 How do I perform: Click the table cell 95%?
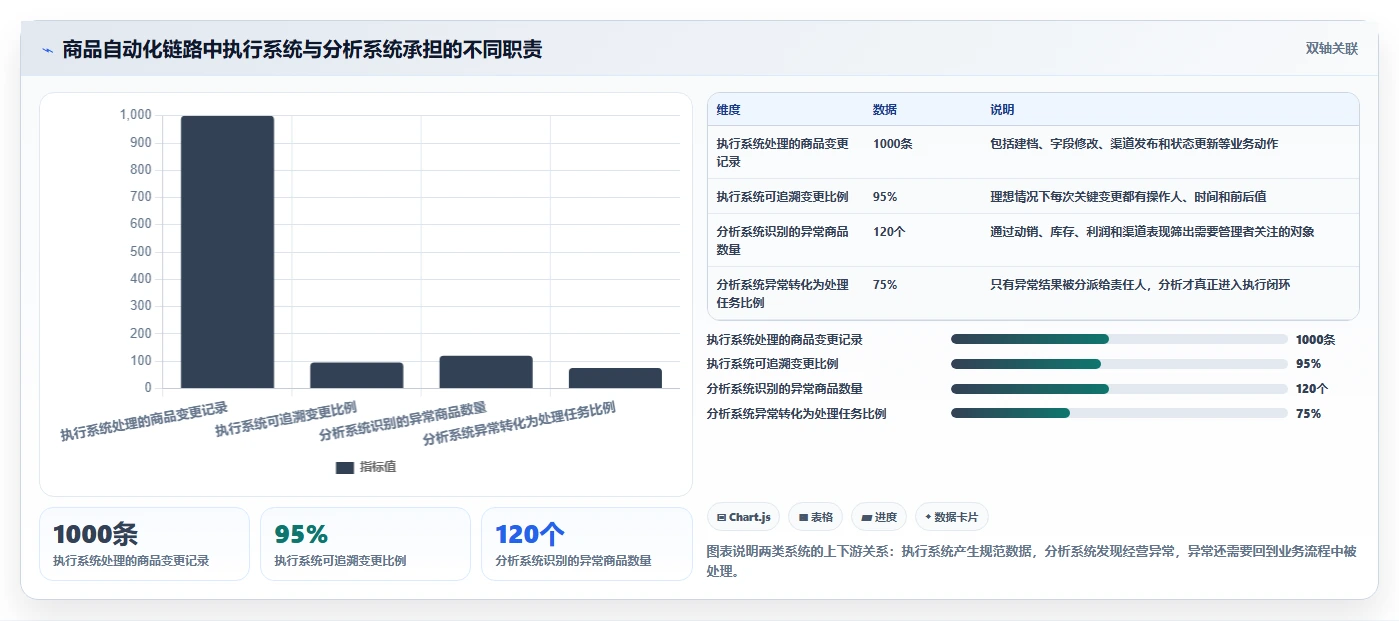click(885, 197)
